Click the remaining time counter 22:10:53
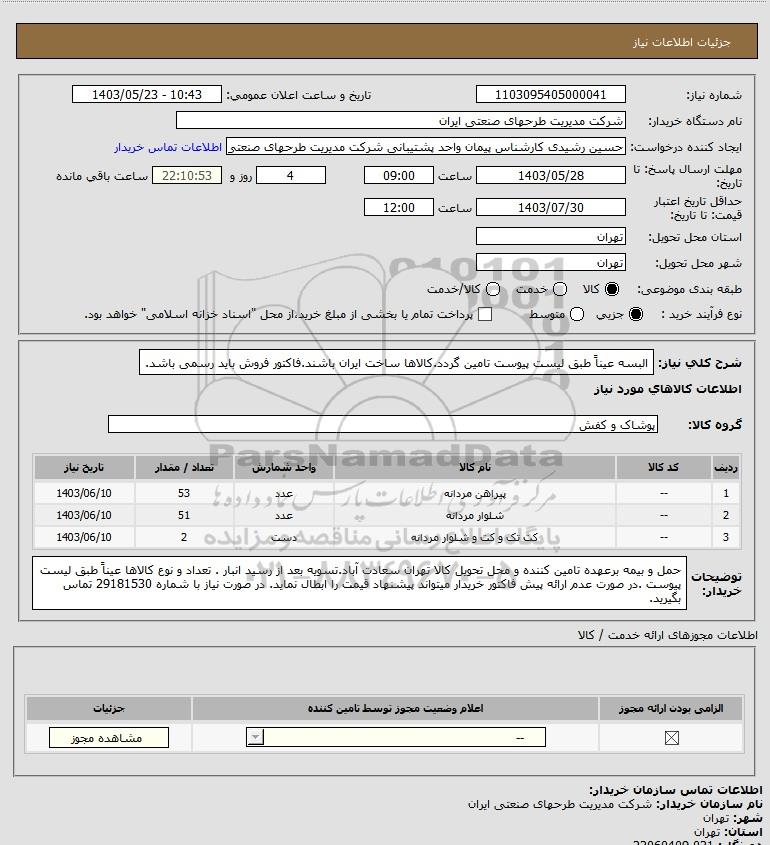770x845 pixels. point(187,175)
